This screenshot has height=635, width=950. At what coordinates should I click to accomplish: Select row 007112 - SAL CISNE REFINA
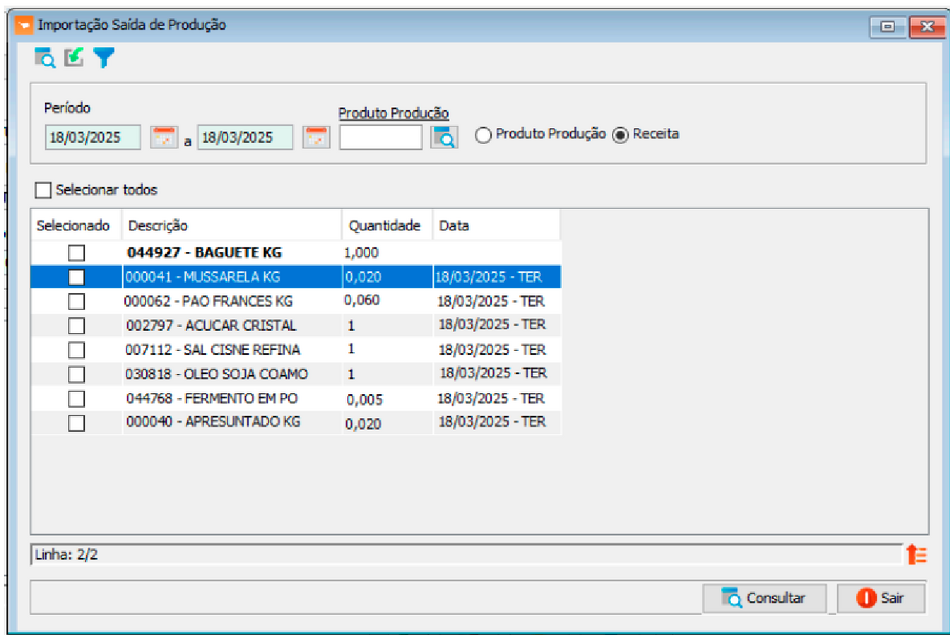click(x=296, y=350)
